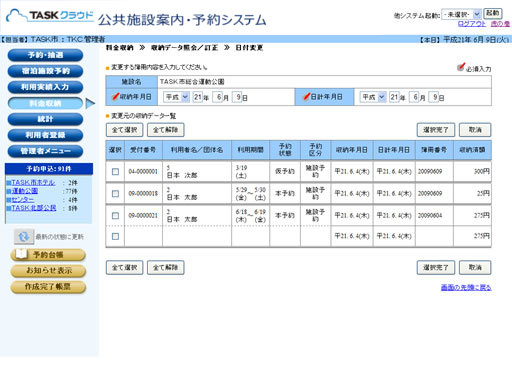
Task: Click the 起動 button
Action: [493, 13]
